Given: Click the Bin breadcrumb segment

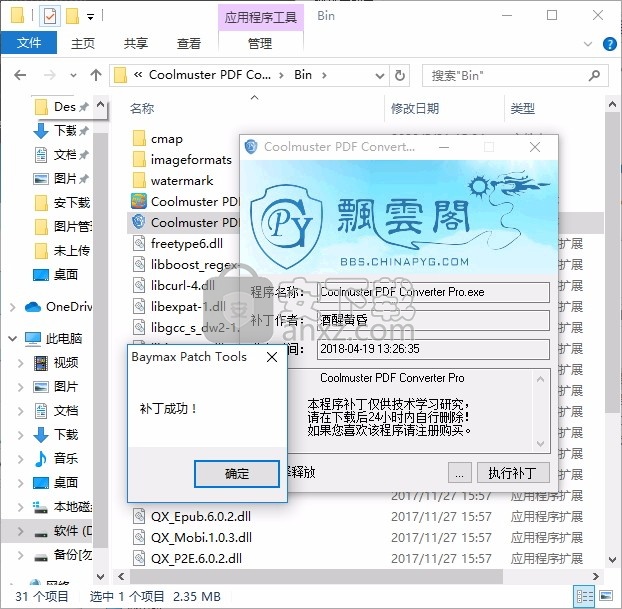Looking at the screenshot, I should [x=303, y=75].
